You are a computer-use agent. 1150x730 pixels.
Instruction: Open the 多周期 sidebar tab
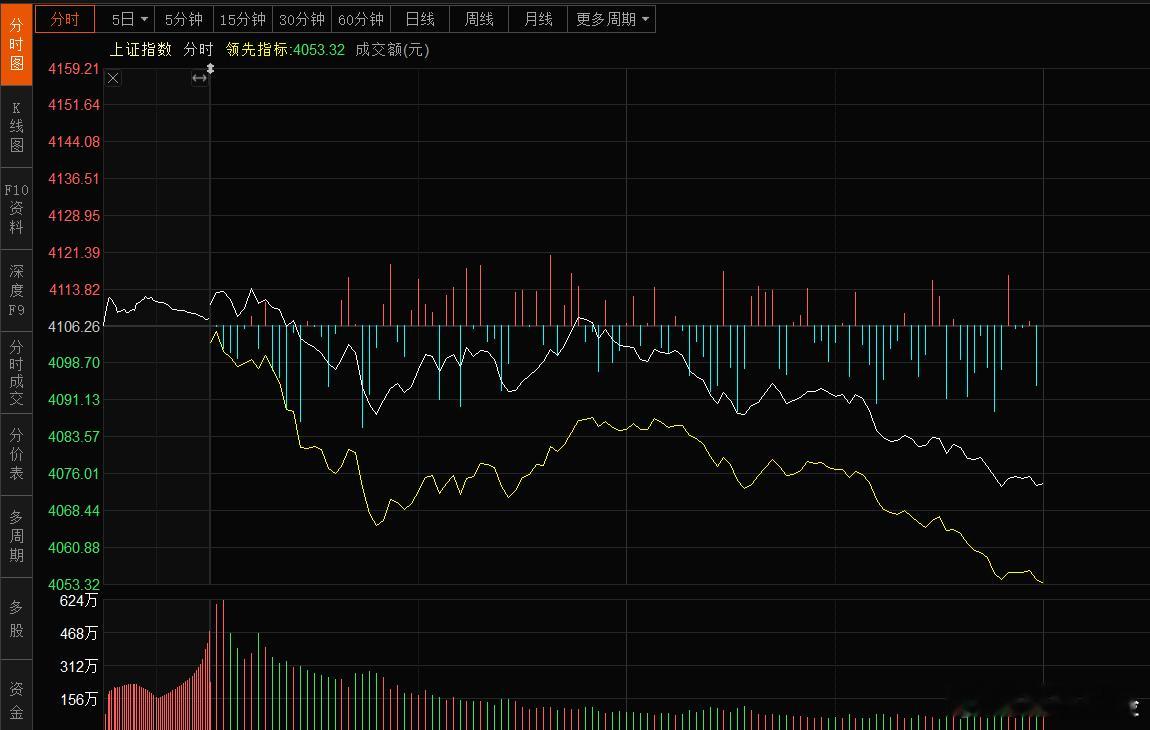(16, 536)
